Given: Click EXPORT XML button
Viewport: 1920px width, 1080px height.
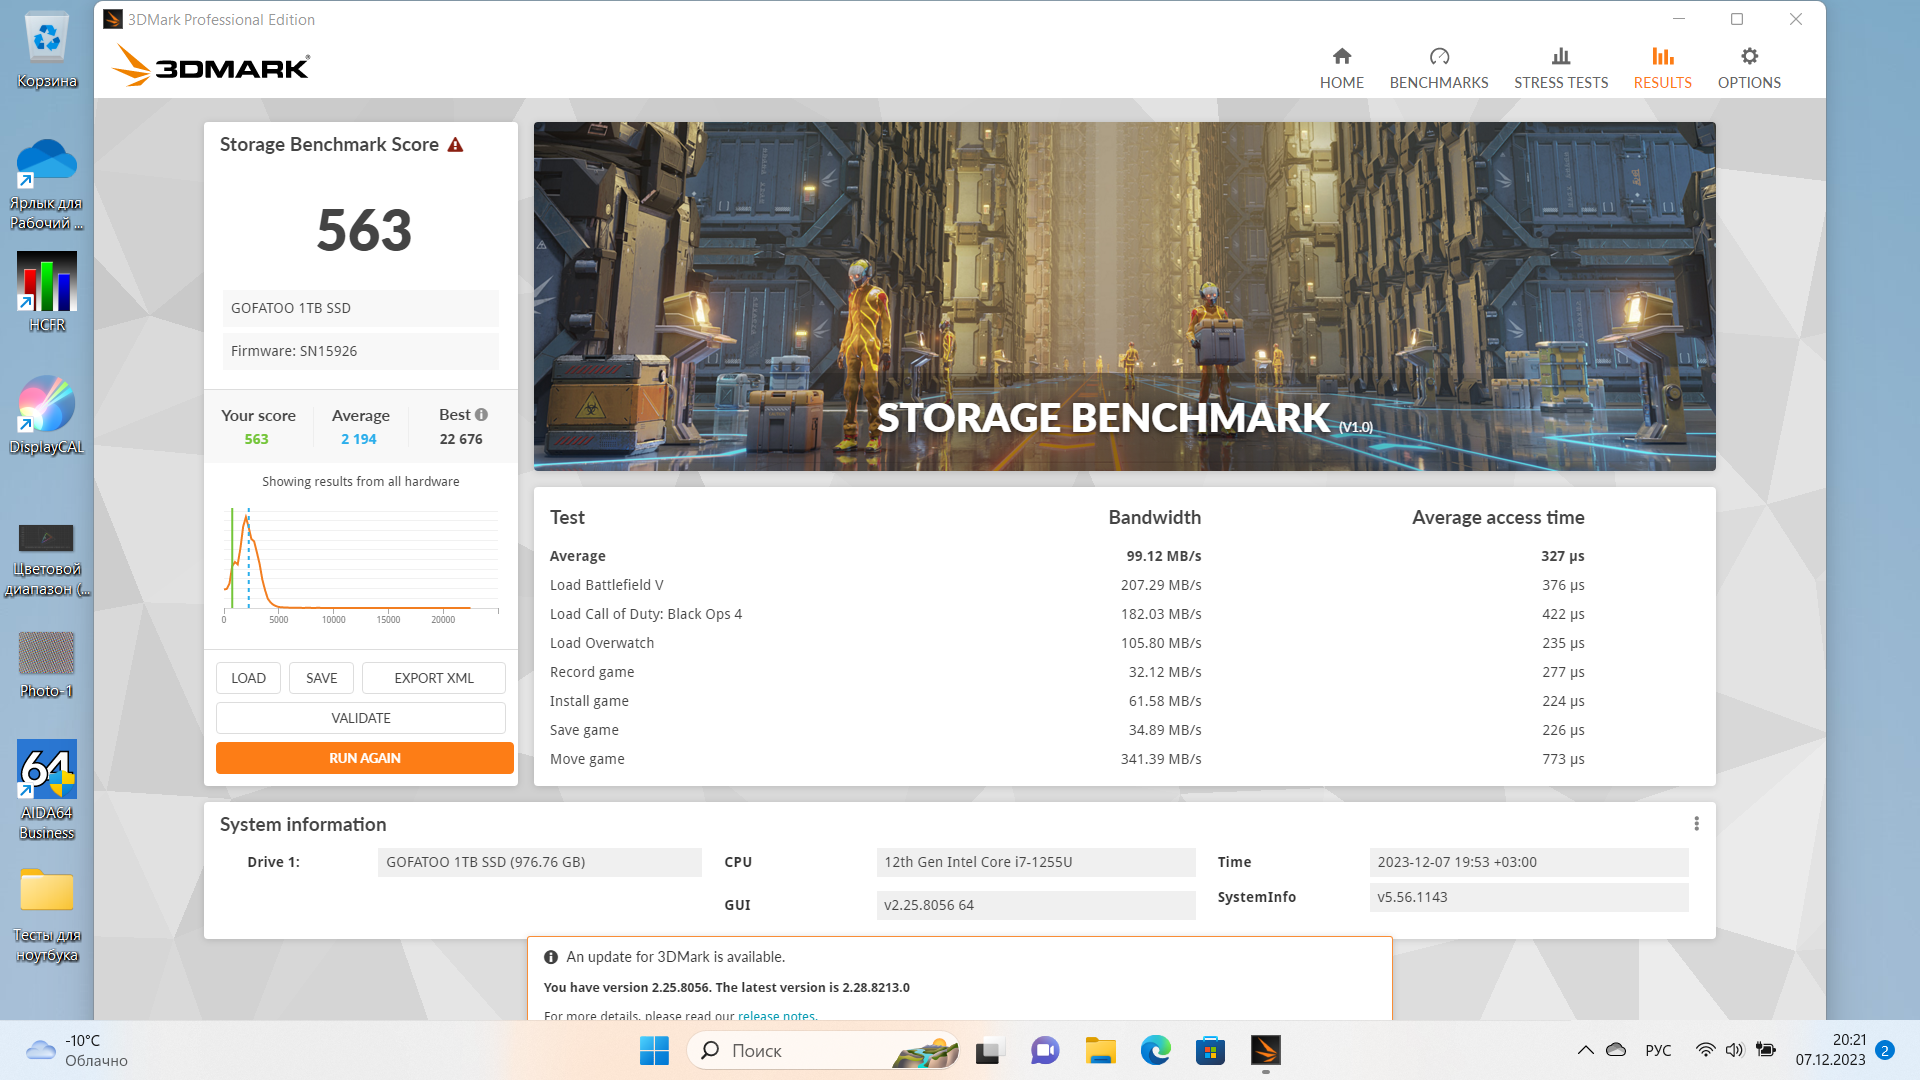Looking at the screenshot, I should (433, 678).
